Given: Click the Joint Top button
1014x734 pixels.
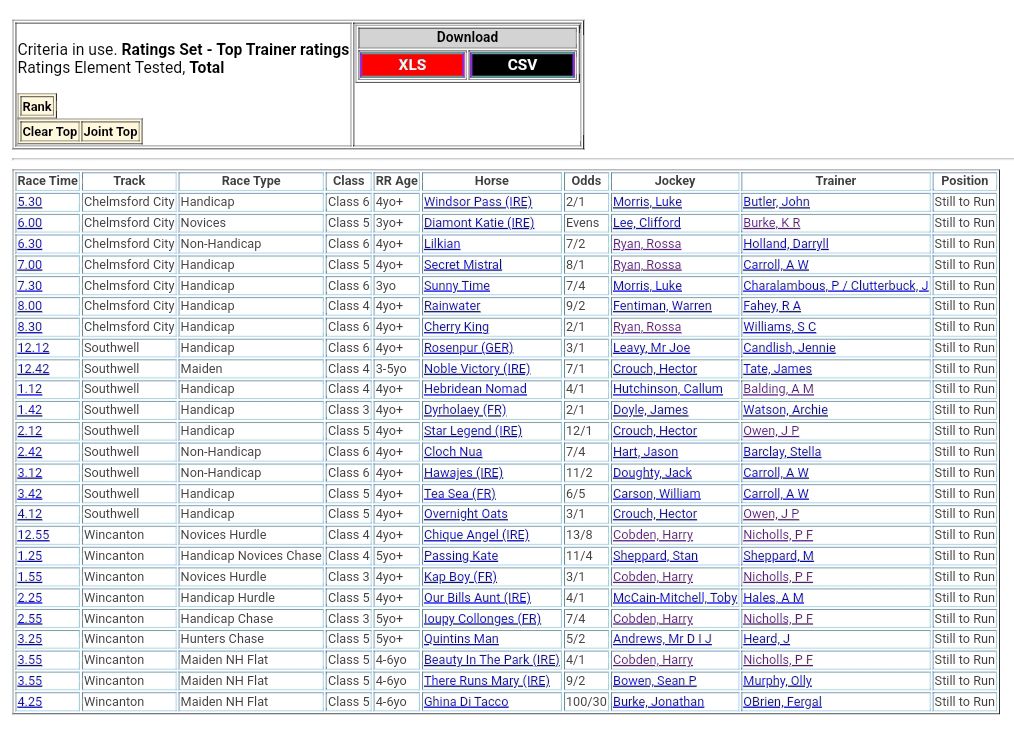Looking at the screenshot, I should pos(110,132).
